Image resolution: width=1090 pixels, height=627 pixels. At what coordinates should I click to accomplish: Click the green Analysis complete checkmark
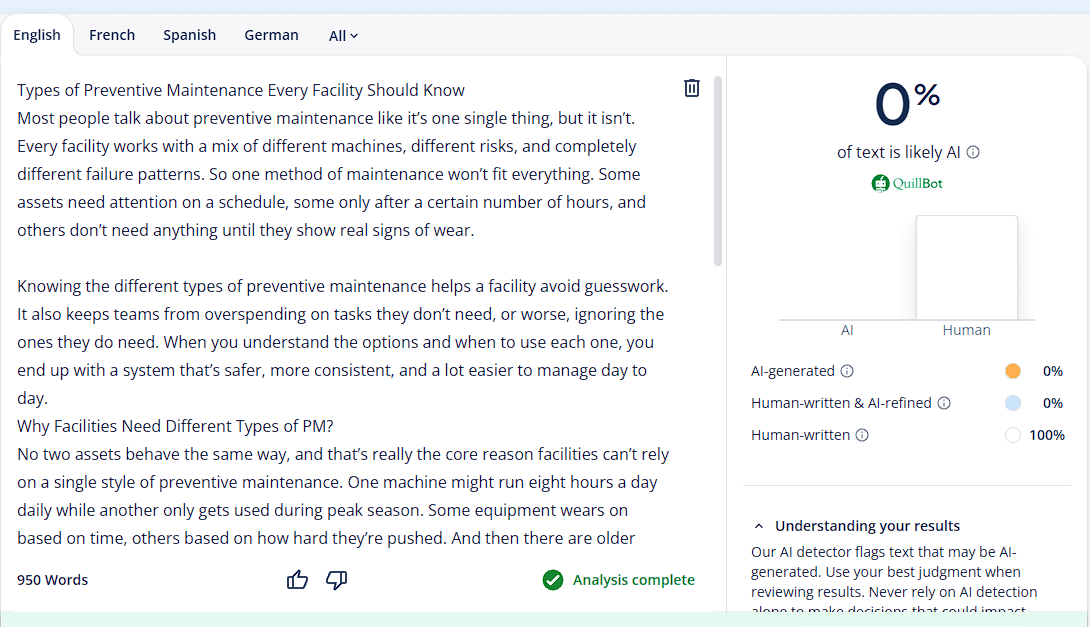point(553,580)
